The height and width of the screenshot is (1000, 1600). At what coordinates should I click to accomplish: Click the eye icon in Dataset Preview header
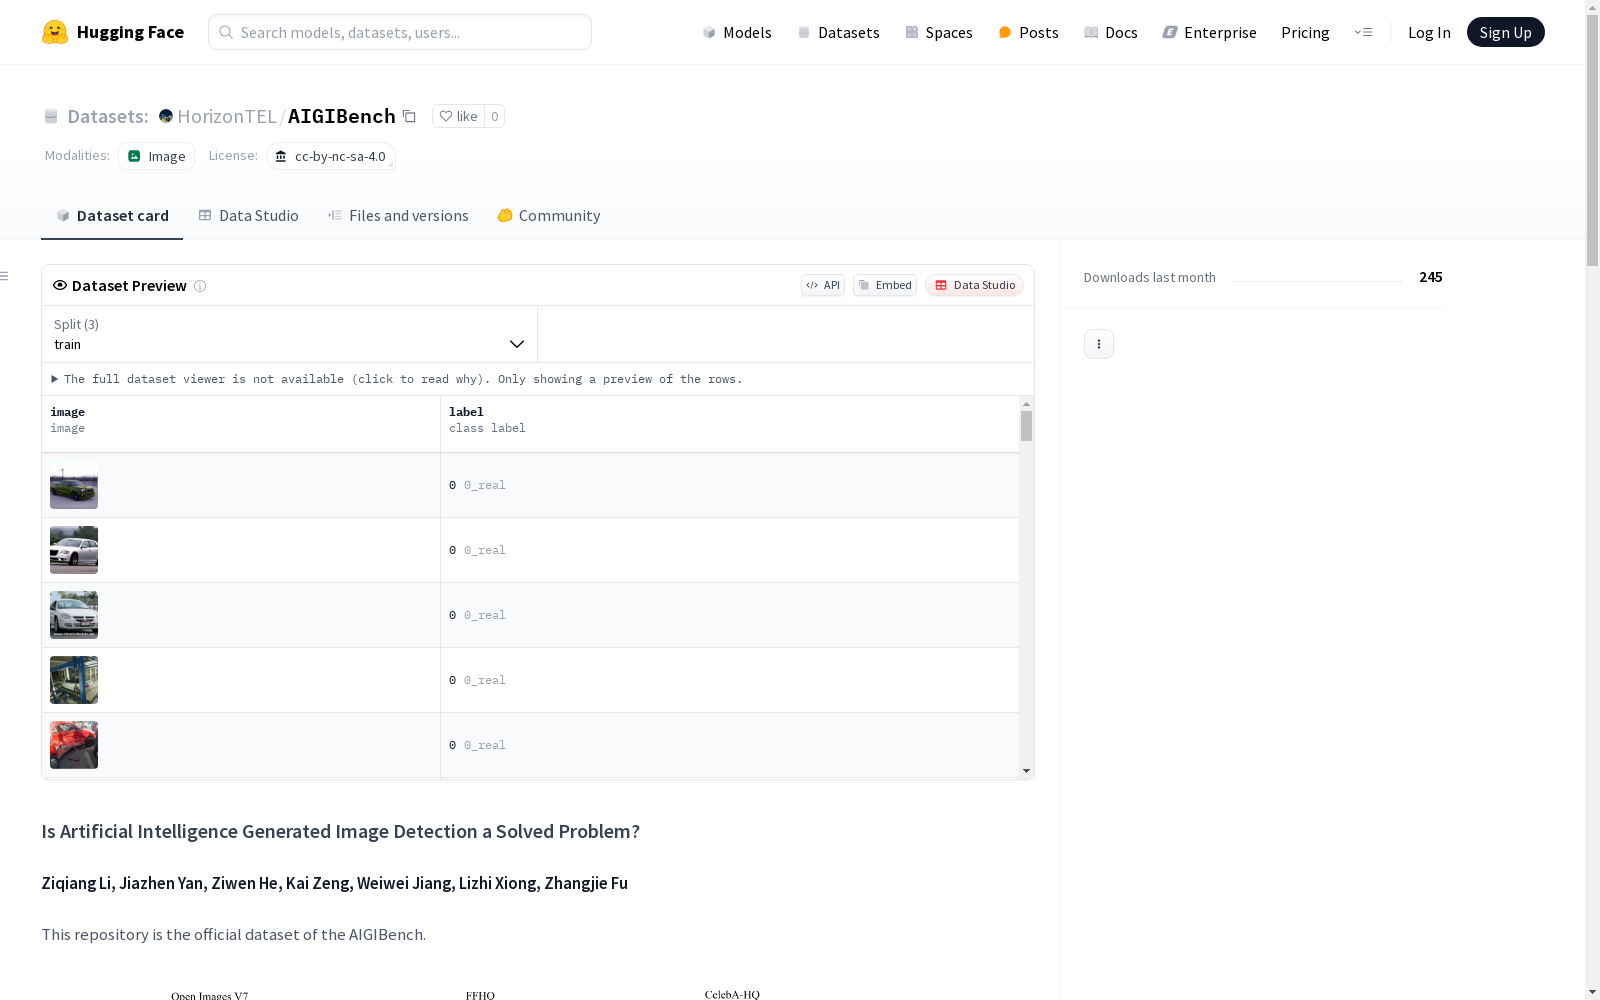pyautogui.click(x=60, y=285)
